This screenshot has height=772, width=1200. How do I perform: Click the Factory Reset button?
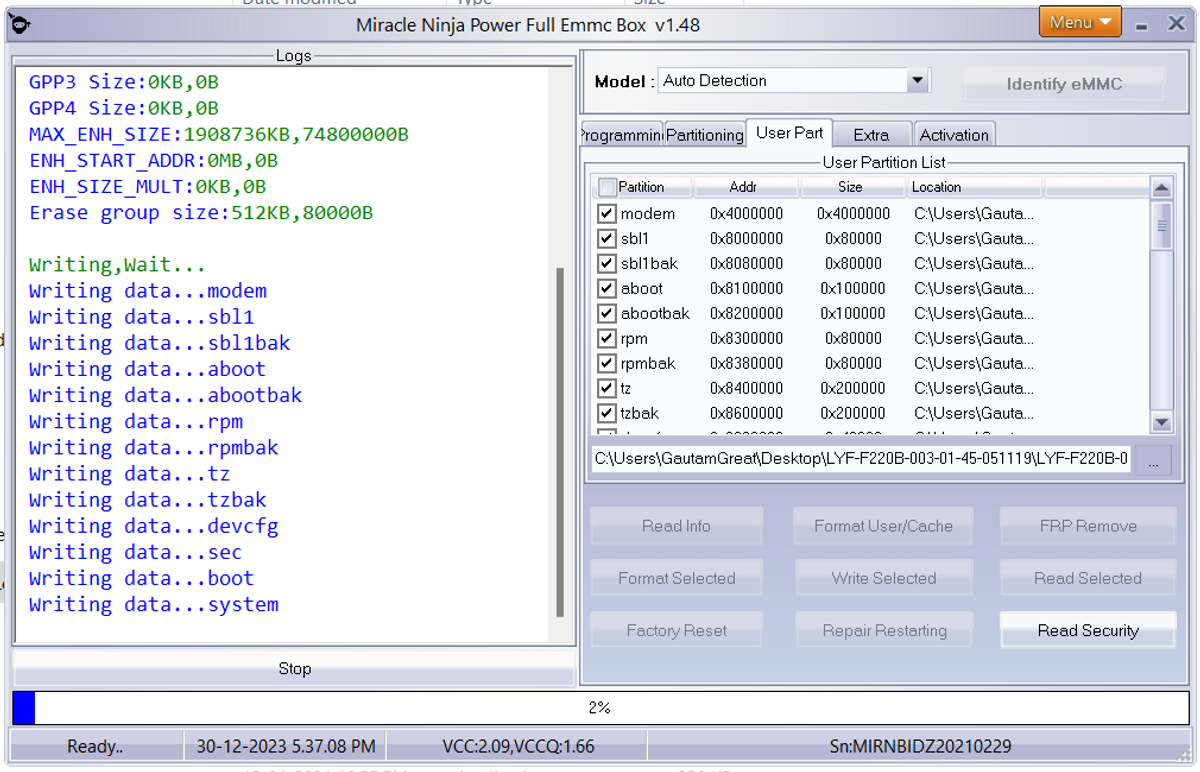676,631
